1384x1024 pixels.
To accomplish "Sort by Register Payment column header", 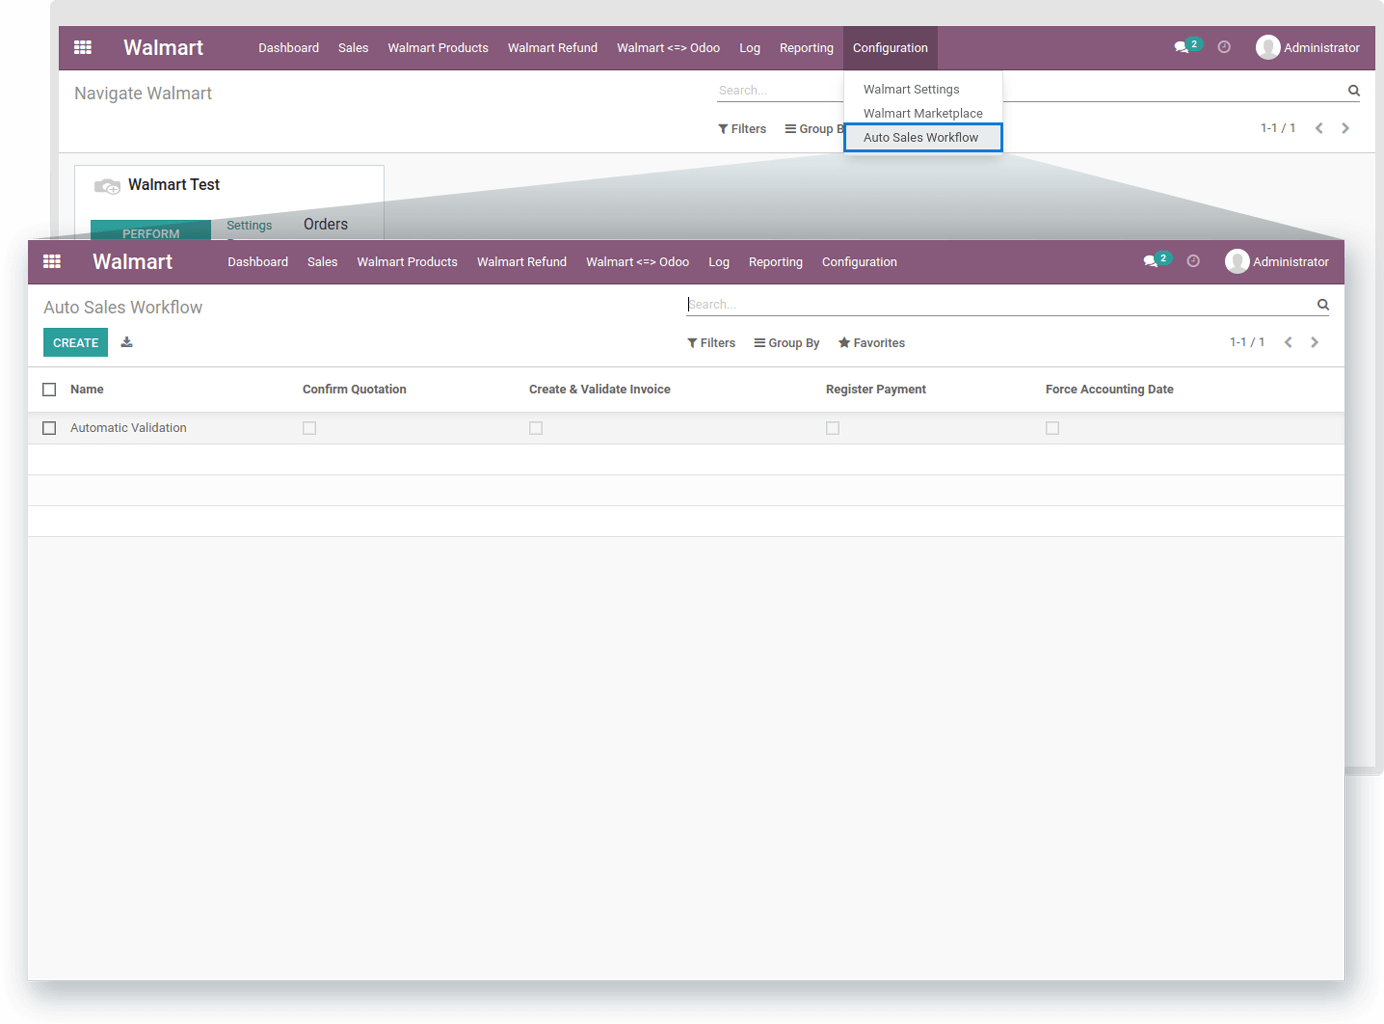I will pos(876,389).
